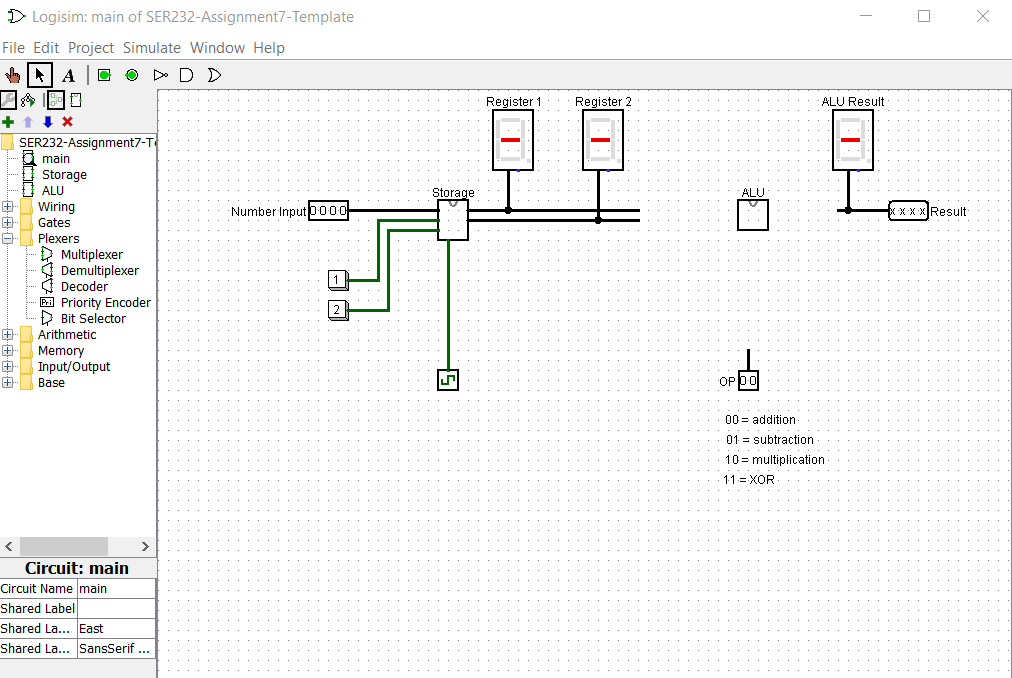Expand the Wiring library folder
The width and height of the screenshot is (1012, 678).
(7, 206)
